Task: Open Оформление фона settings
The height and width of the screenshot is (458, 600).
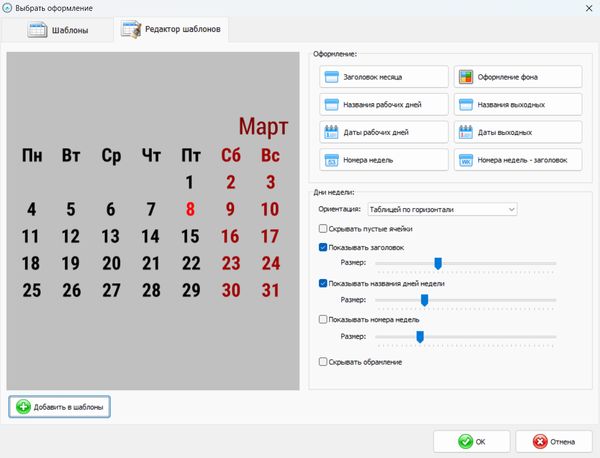Action: [517, 77]
